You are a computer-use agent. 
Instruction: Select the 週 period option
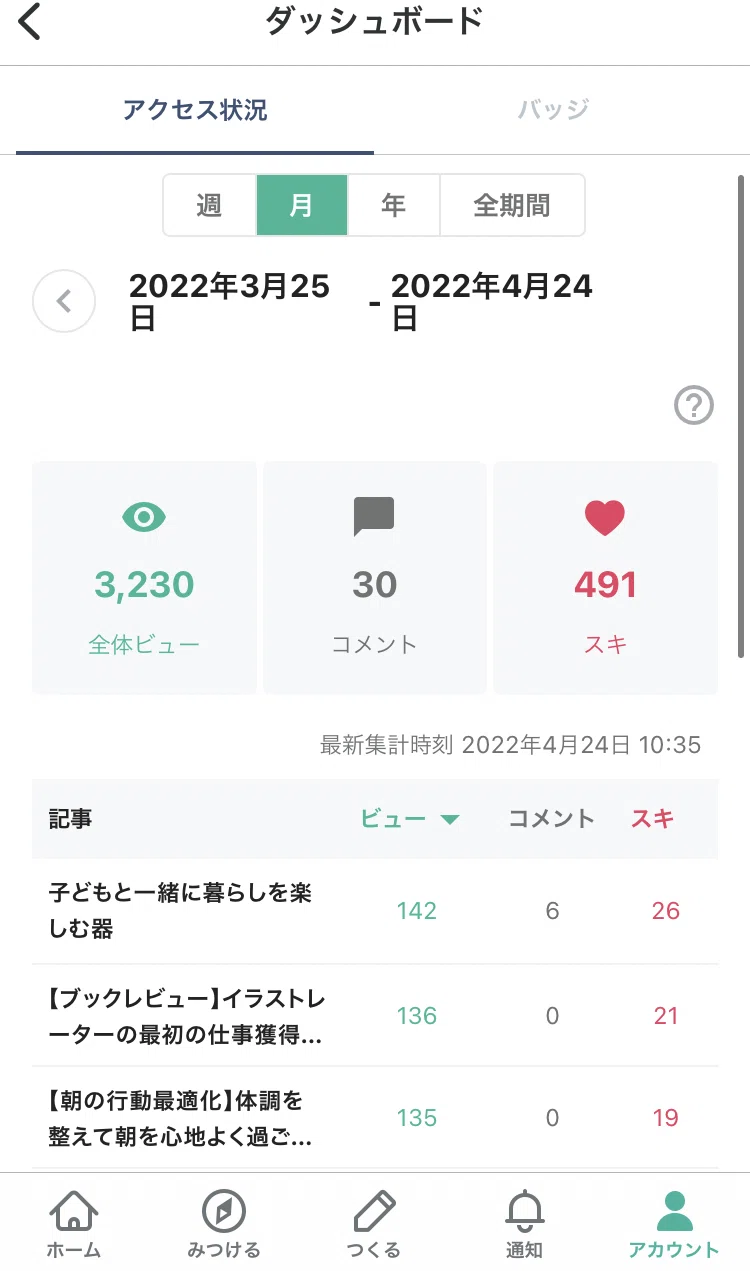[209, 205]
